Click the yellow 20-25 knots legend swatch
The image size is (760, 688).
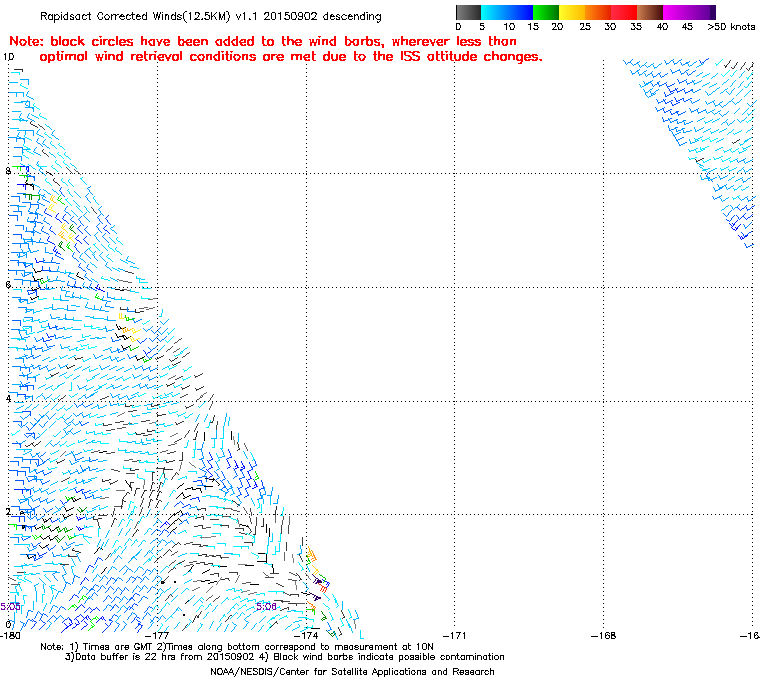coord(572,12)
